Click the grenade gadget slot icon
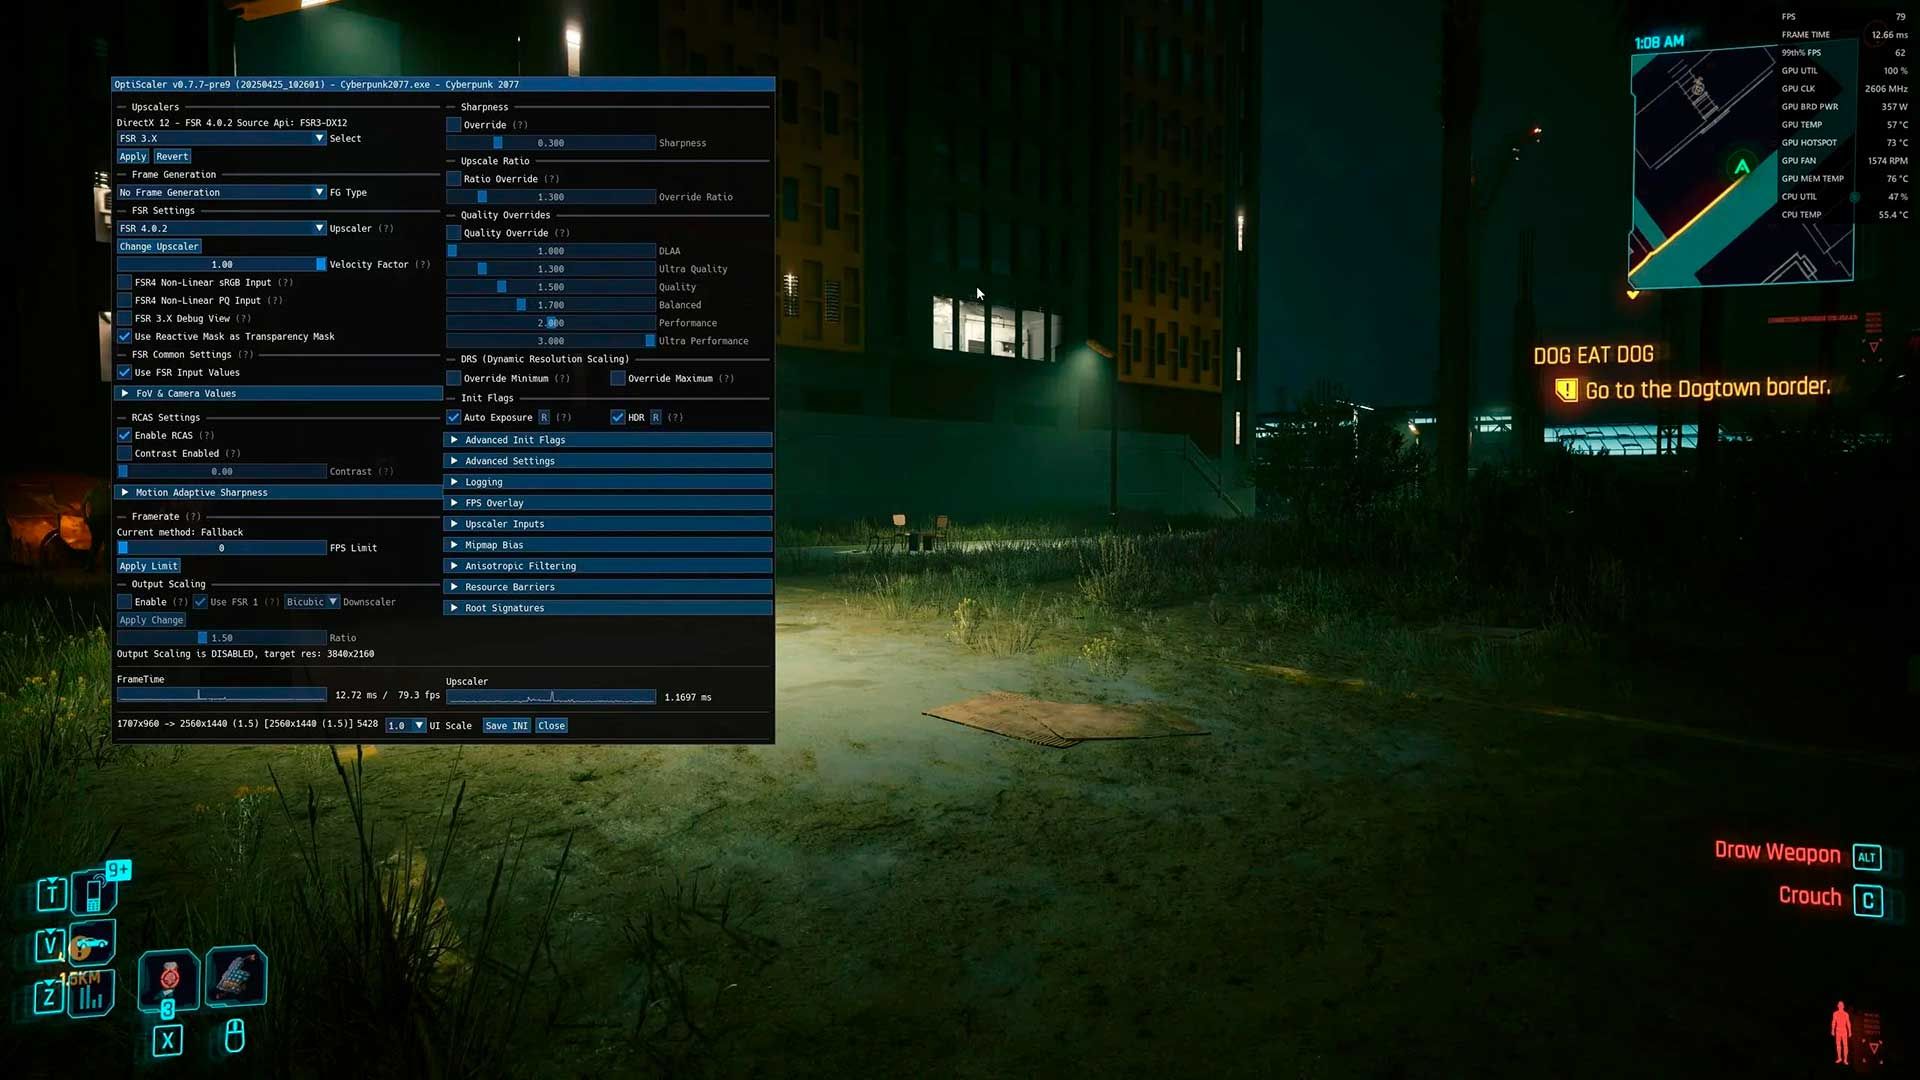This screenshot has height=1080, width=1920. tap(236, 975)
